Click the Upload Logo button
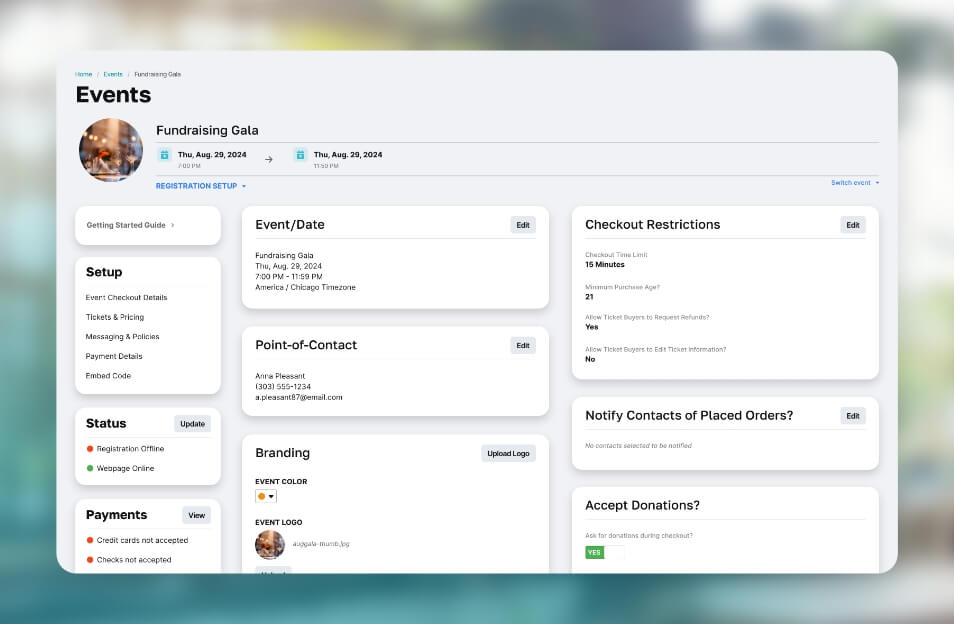Screen dimensions: 954x624 tap(508, 454)
